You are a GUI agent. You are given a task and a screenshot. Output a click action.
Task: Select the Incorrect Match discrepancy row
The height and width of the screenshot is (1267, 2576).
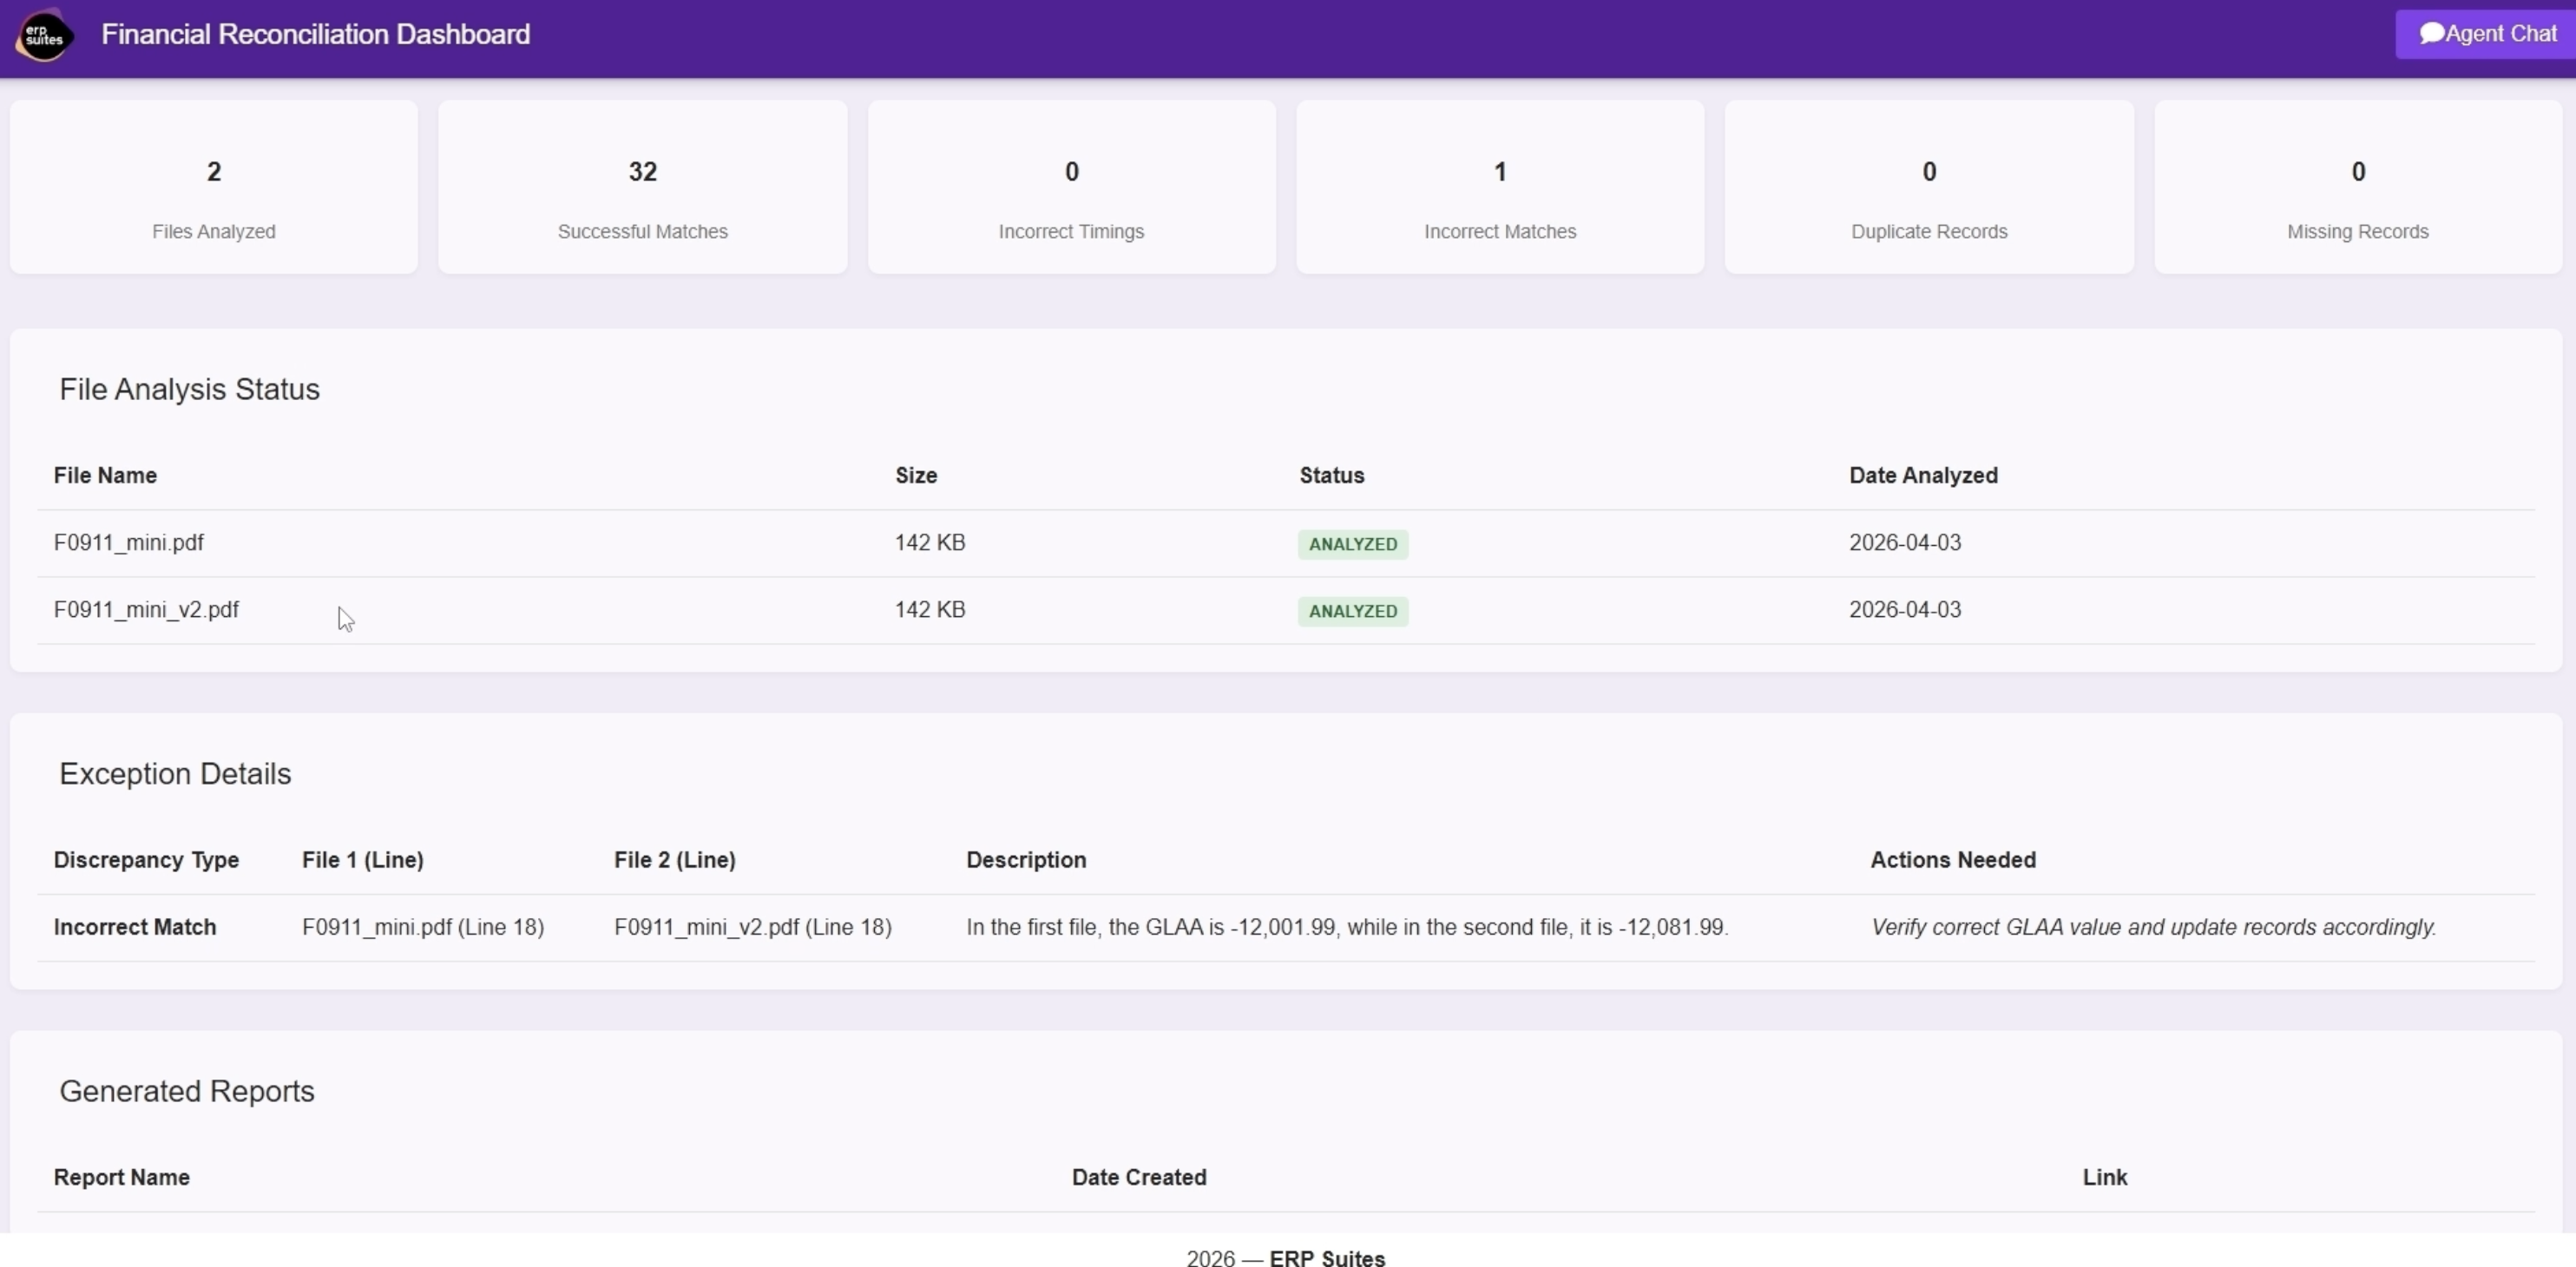pos(134,926)
